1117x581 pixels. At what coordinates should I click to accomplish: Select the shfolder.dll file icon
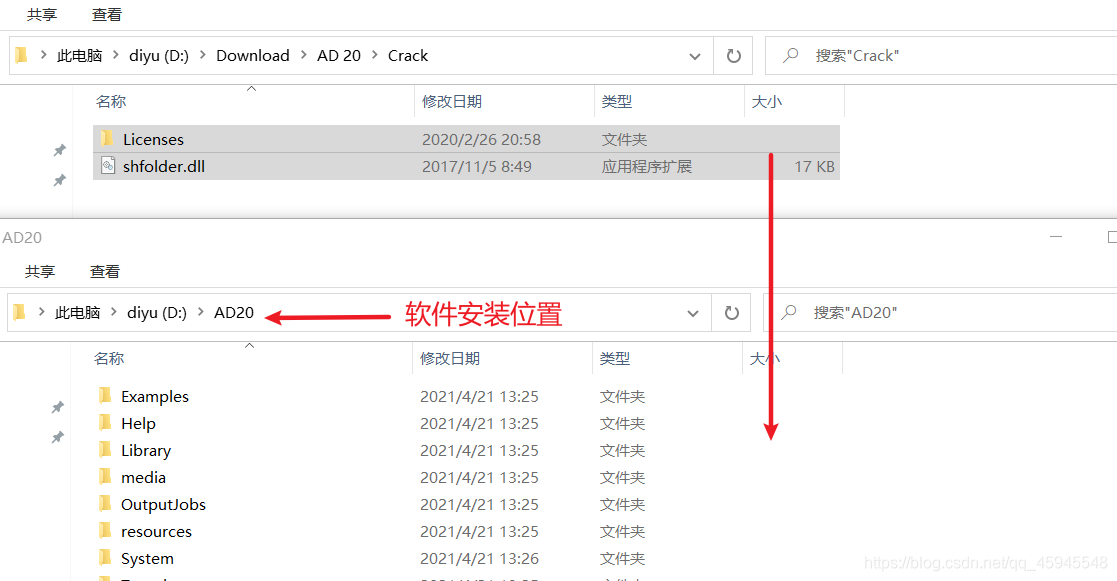[x=108, y=166]
